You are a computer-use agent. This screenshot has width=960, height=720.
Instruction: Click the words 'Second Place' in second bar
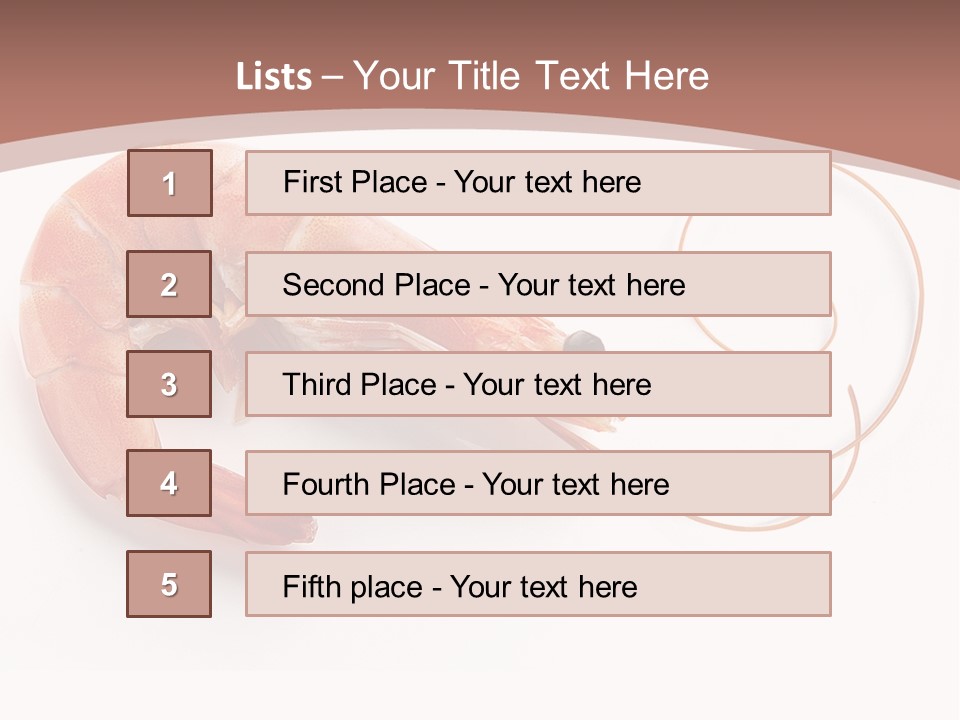pyautogui.click(x=377, y=285)
